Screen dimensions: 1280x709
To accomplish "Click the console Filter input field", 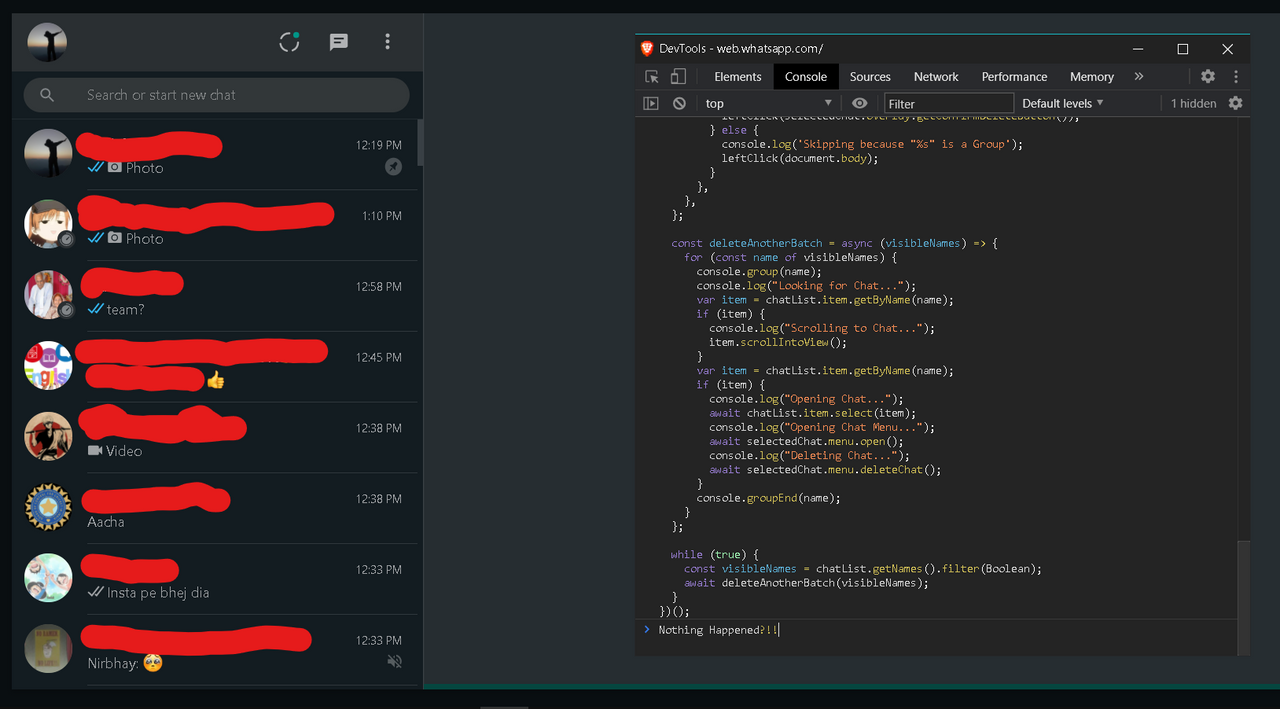I will [x=949, y=103].
